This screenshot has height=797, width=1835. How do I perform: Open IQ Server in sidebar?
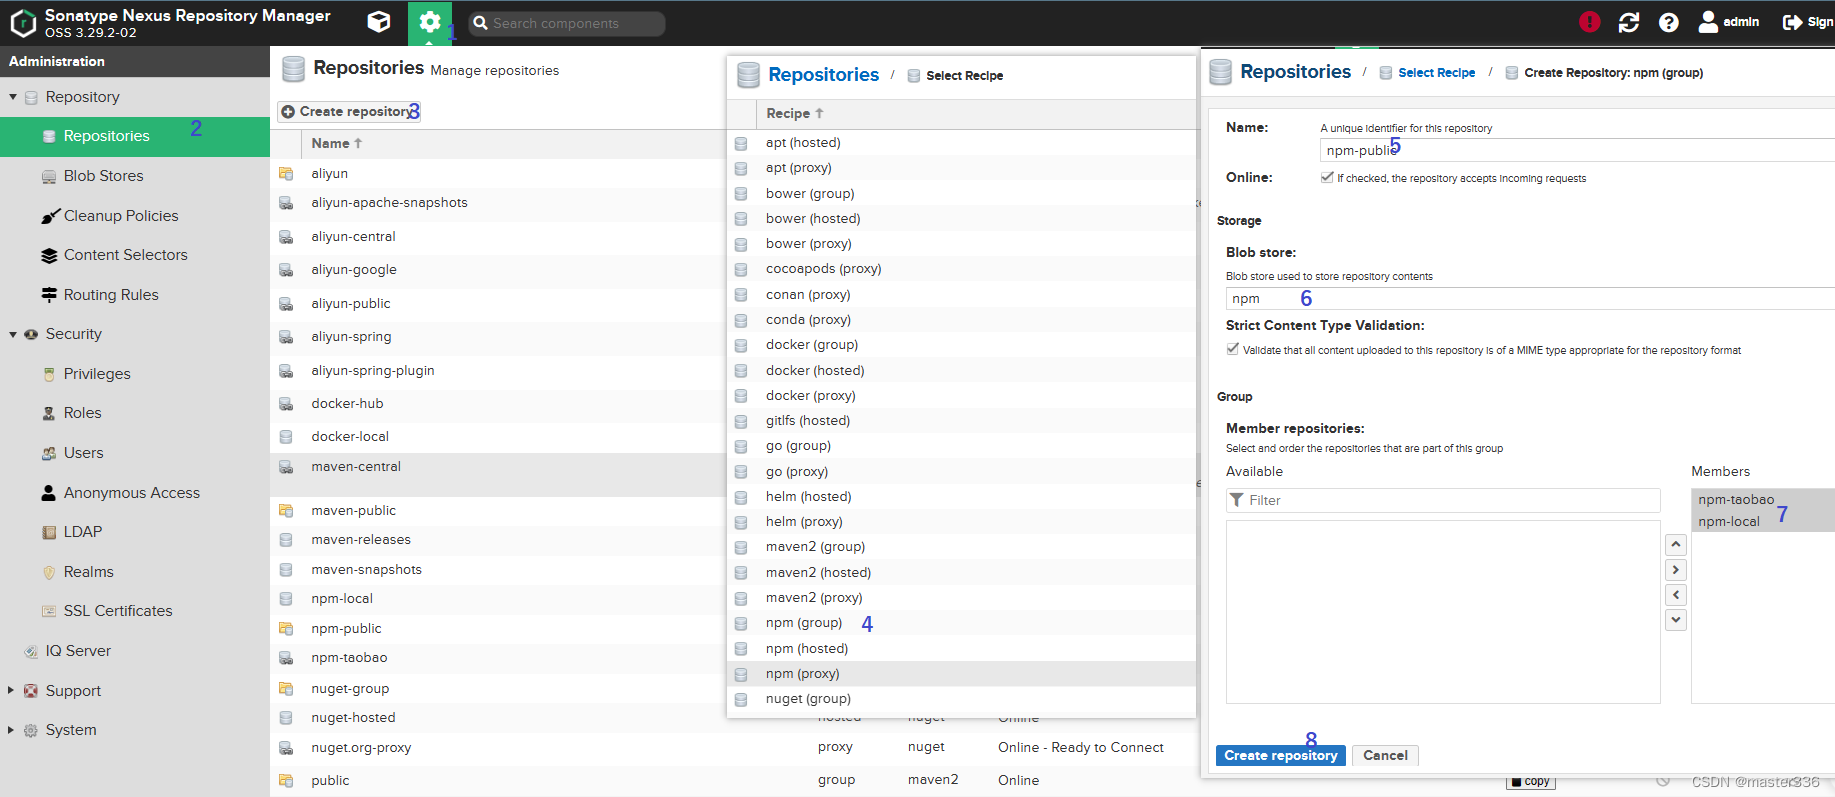[78, 651]
